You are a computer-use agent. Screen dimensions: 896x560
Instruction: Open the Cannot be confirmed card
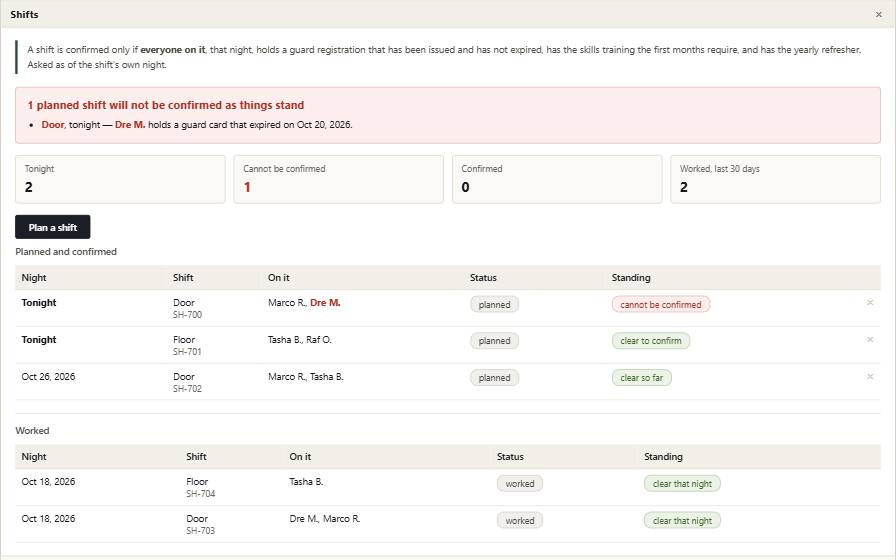(x=338, y=179)
